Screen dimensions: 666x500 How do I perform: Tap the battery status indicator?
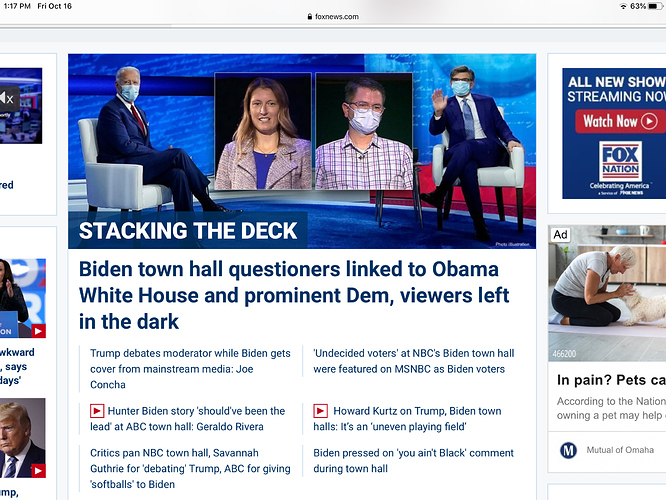tap(655, 6)
